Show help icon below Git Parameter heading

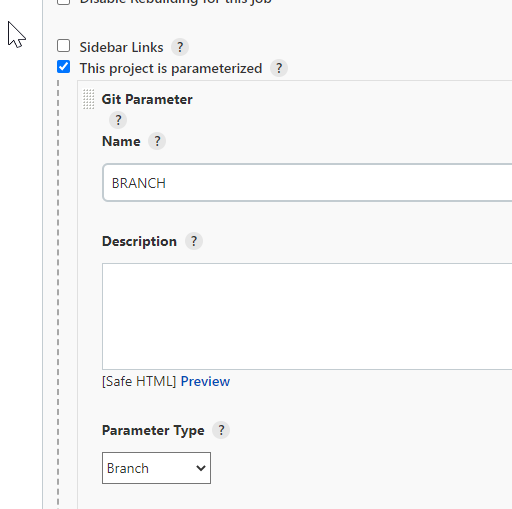118,120
